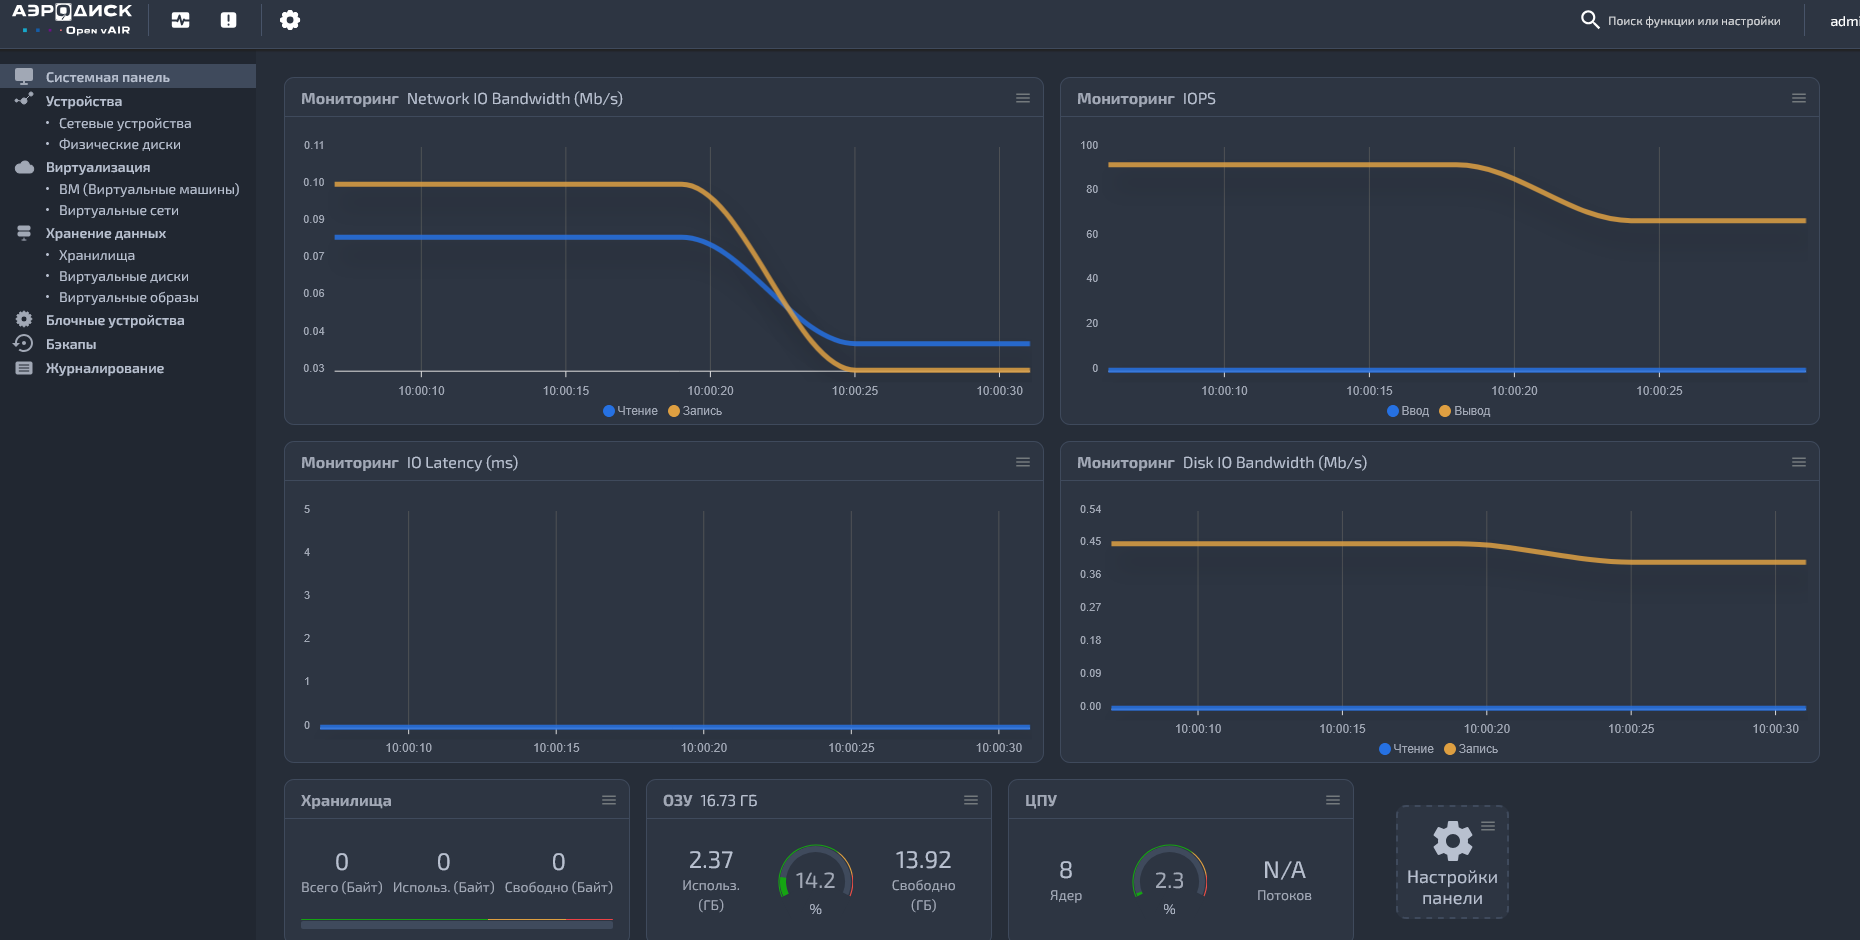Image resolution: width=1860 pixels, height=940 pixels.
Task: Select Системная панель in the sidebar
Action: point(107,77)
